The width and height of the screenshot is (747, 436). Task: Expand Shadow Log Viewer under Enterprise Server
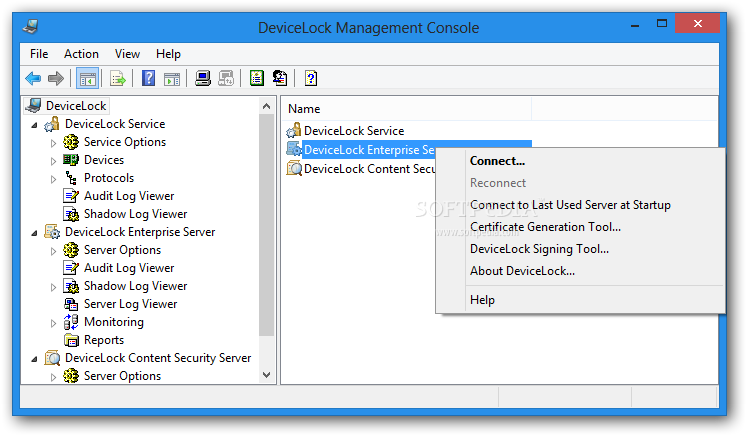click(53, 287)
